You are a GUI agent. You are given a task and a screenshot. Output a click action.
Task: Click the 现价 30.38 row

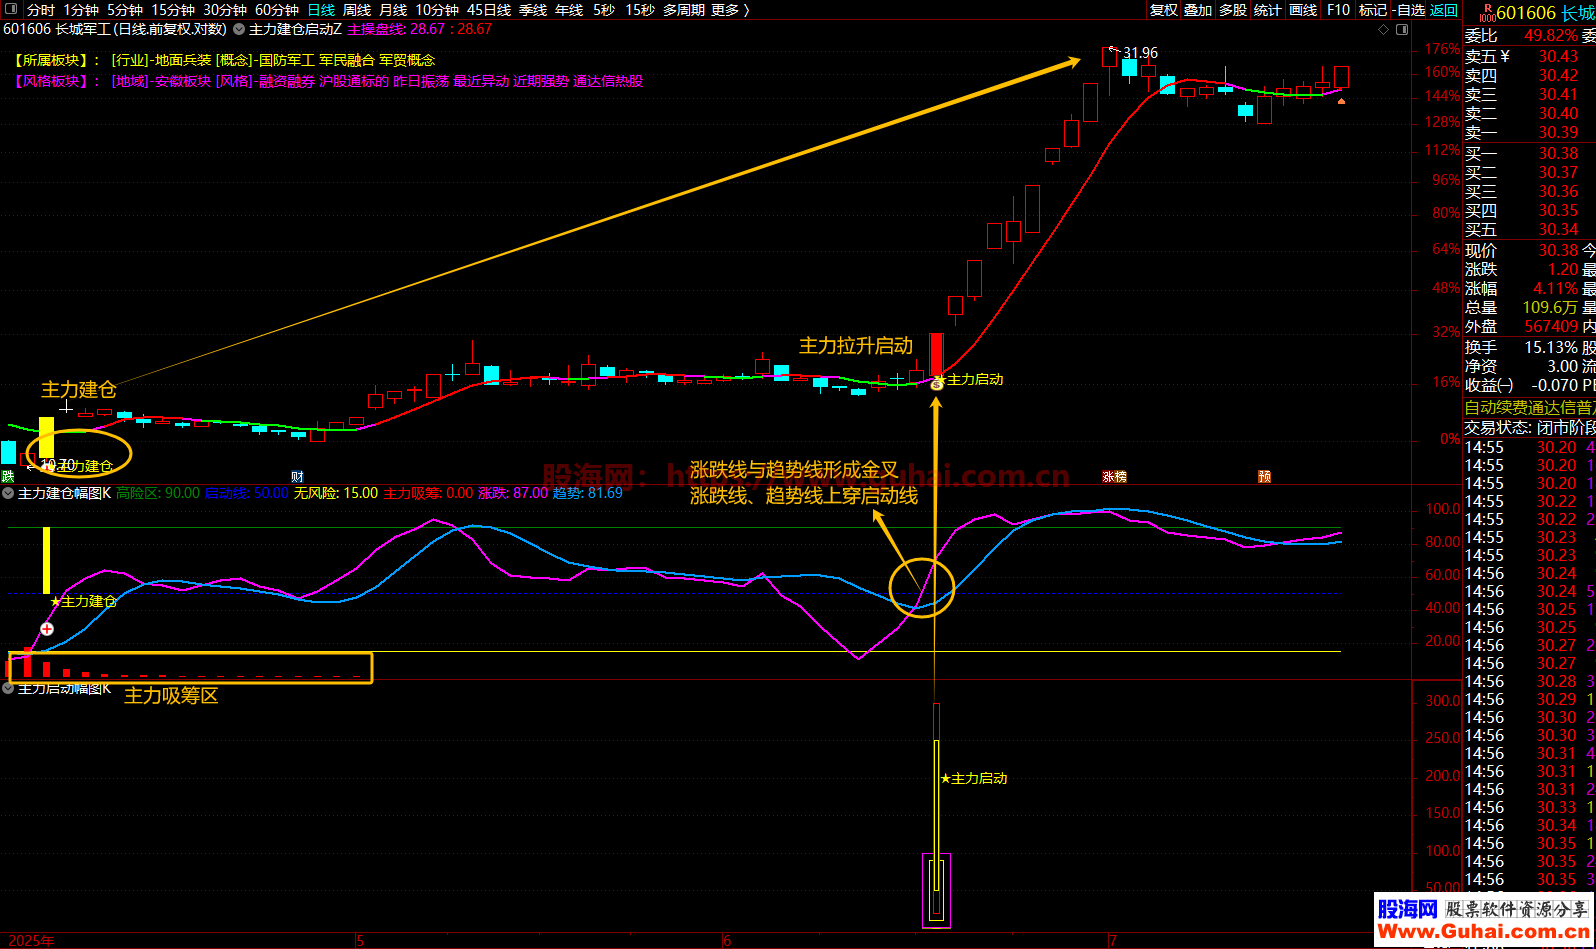click(x=1522, y=250)
